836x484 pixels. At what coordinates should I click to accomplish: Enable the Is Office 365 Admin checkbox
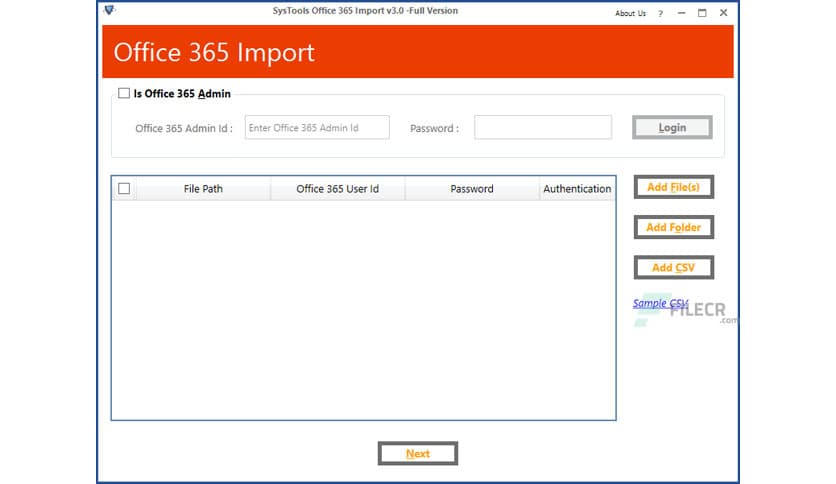coord(124,93)
